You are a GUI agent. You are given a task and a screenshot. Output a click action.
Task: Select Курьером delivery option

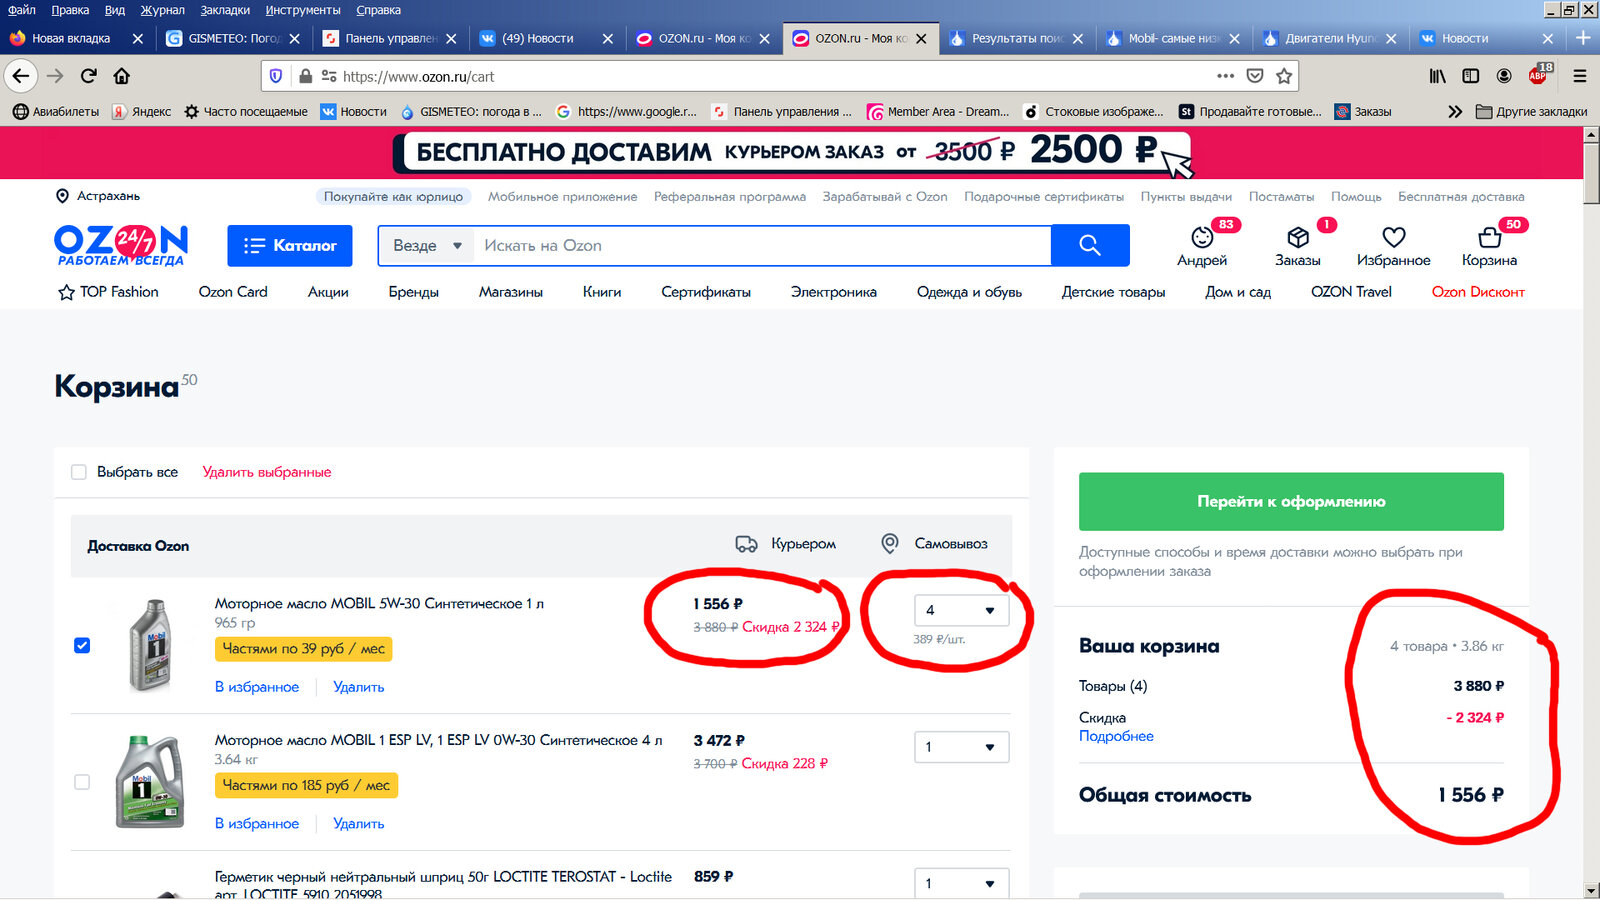(x=786, y=544)
